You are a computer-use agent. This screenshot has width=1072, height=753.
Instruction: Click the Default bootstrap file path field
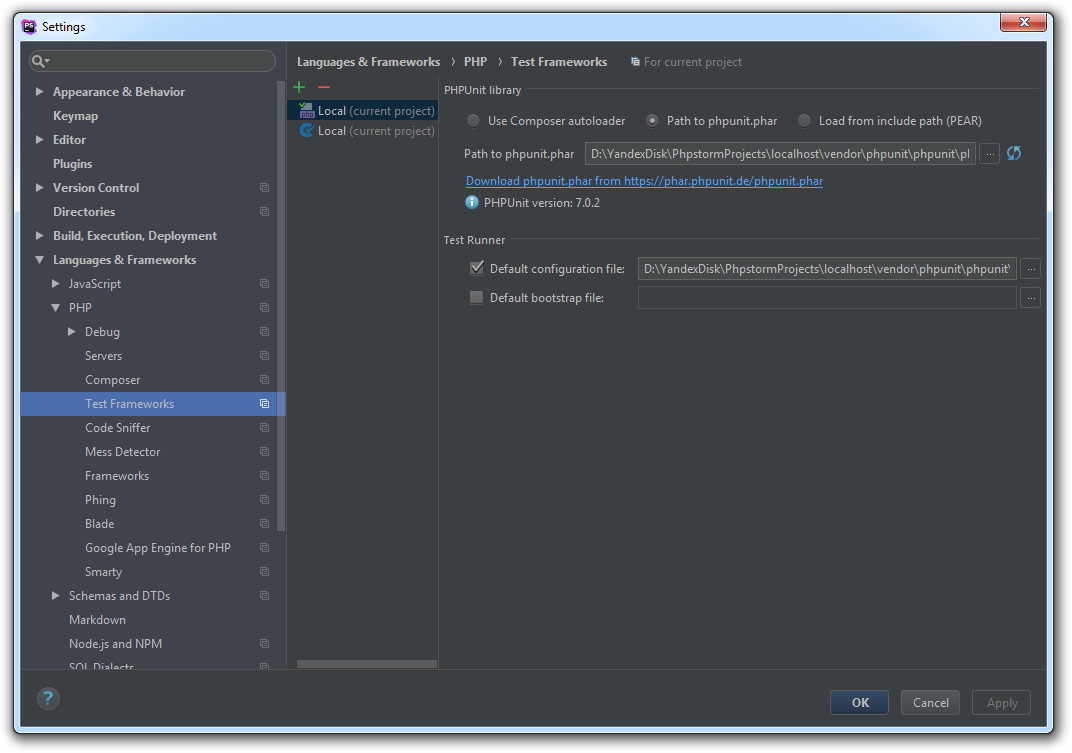tap(827, 298)
